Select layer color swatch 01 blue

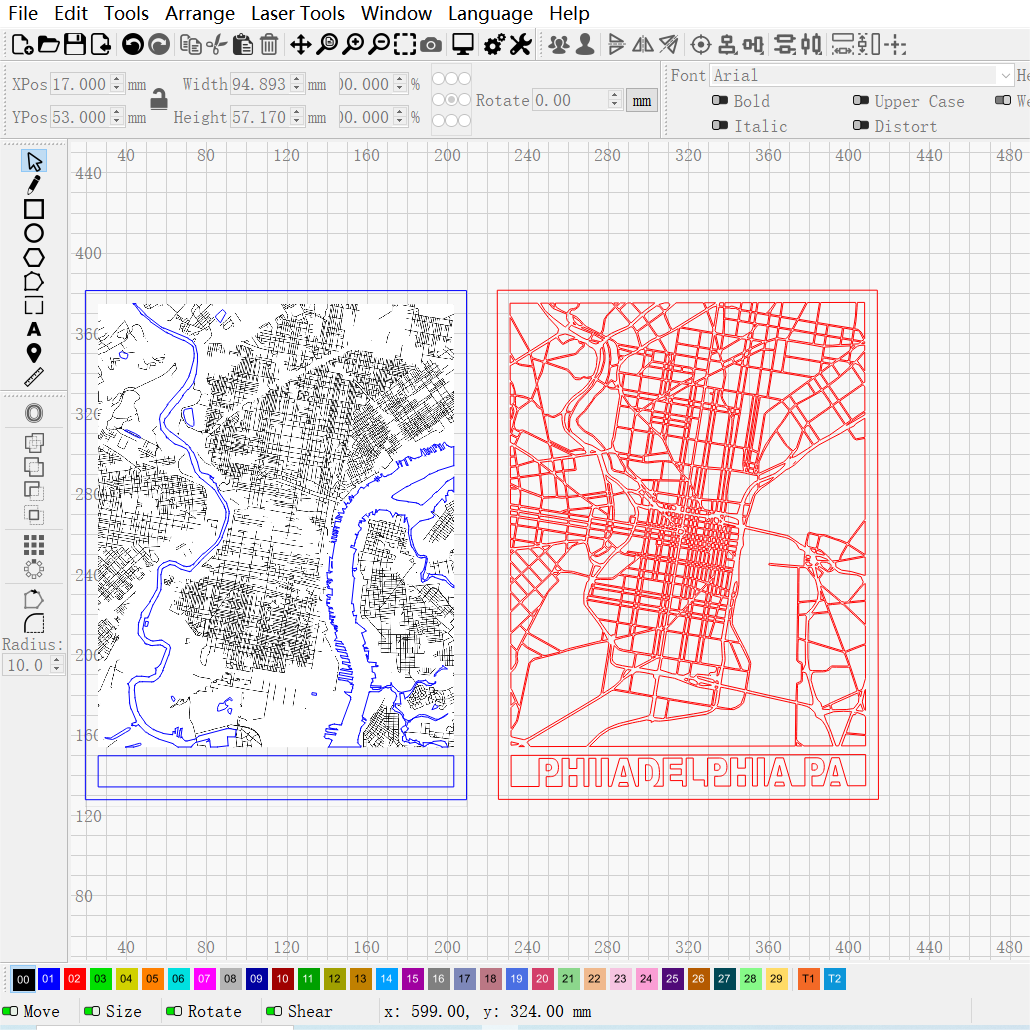(49, 979)
